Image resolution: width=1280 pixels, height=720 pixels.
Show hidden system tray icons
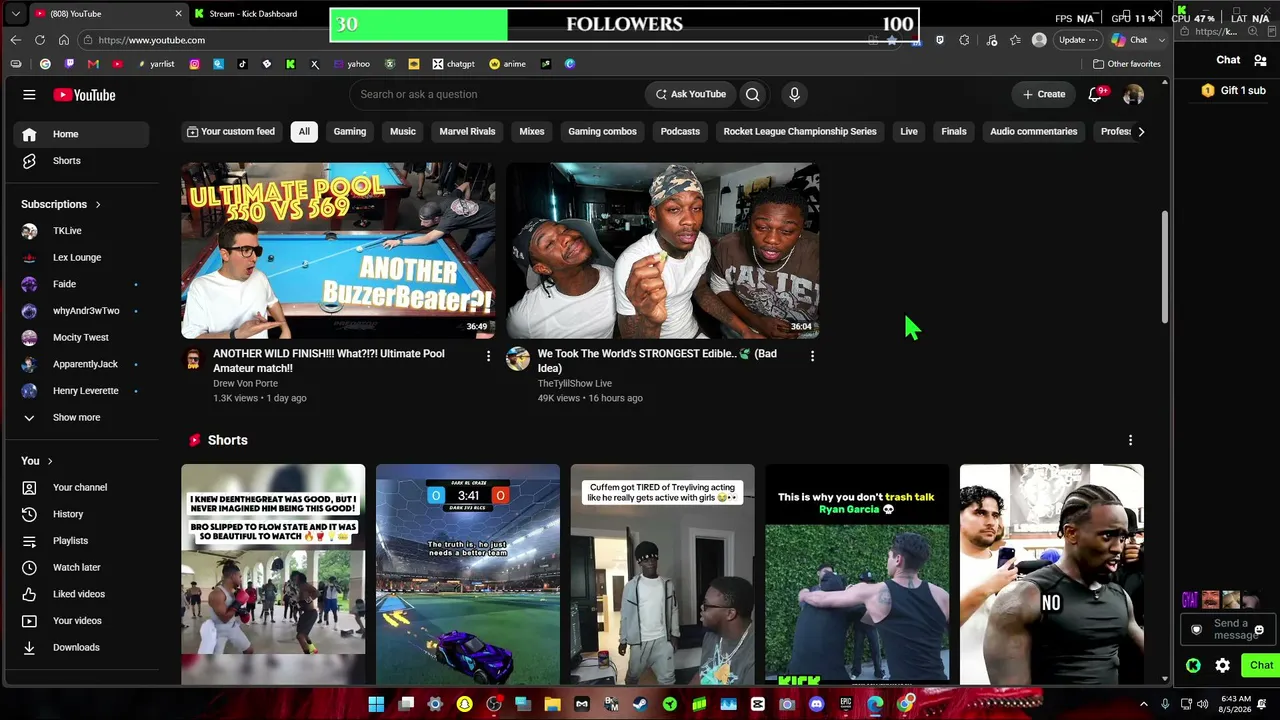(x=1144, y=704)
